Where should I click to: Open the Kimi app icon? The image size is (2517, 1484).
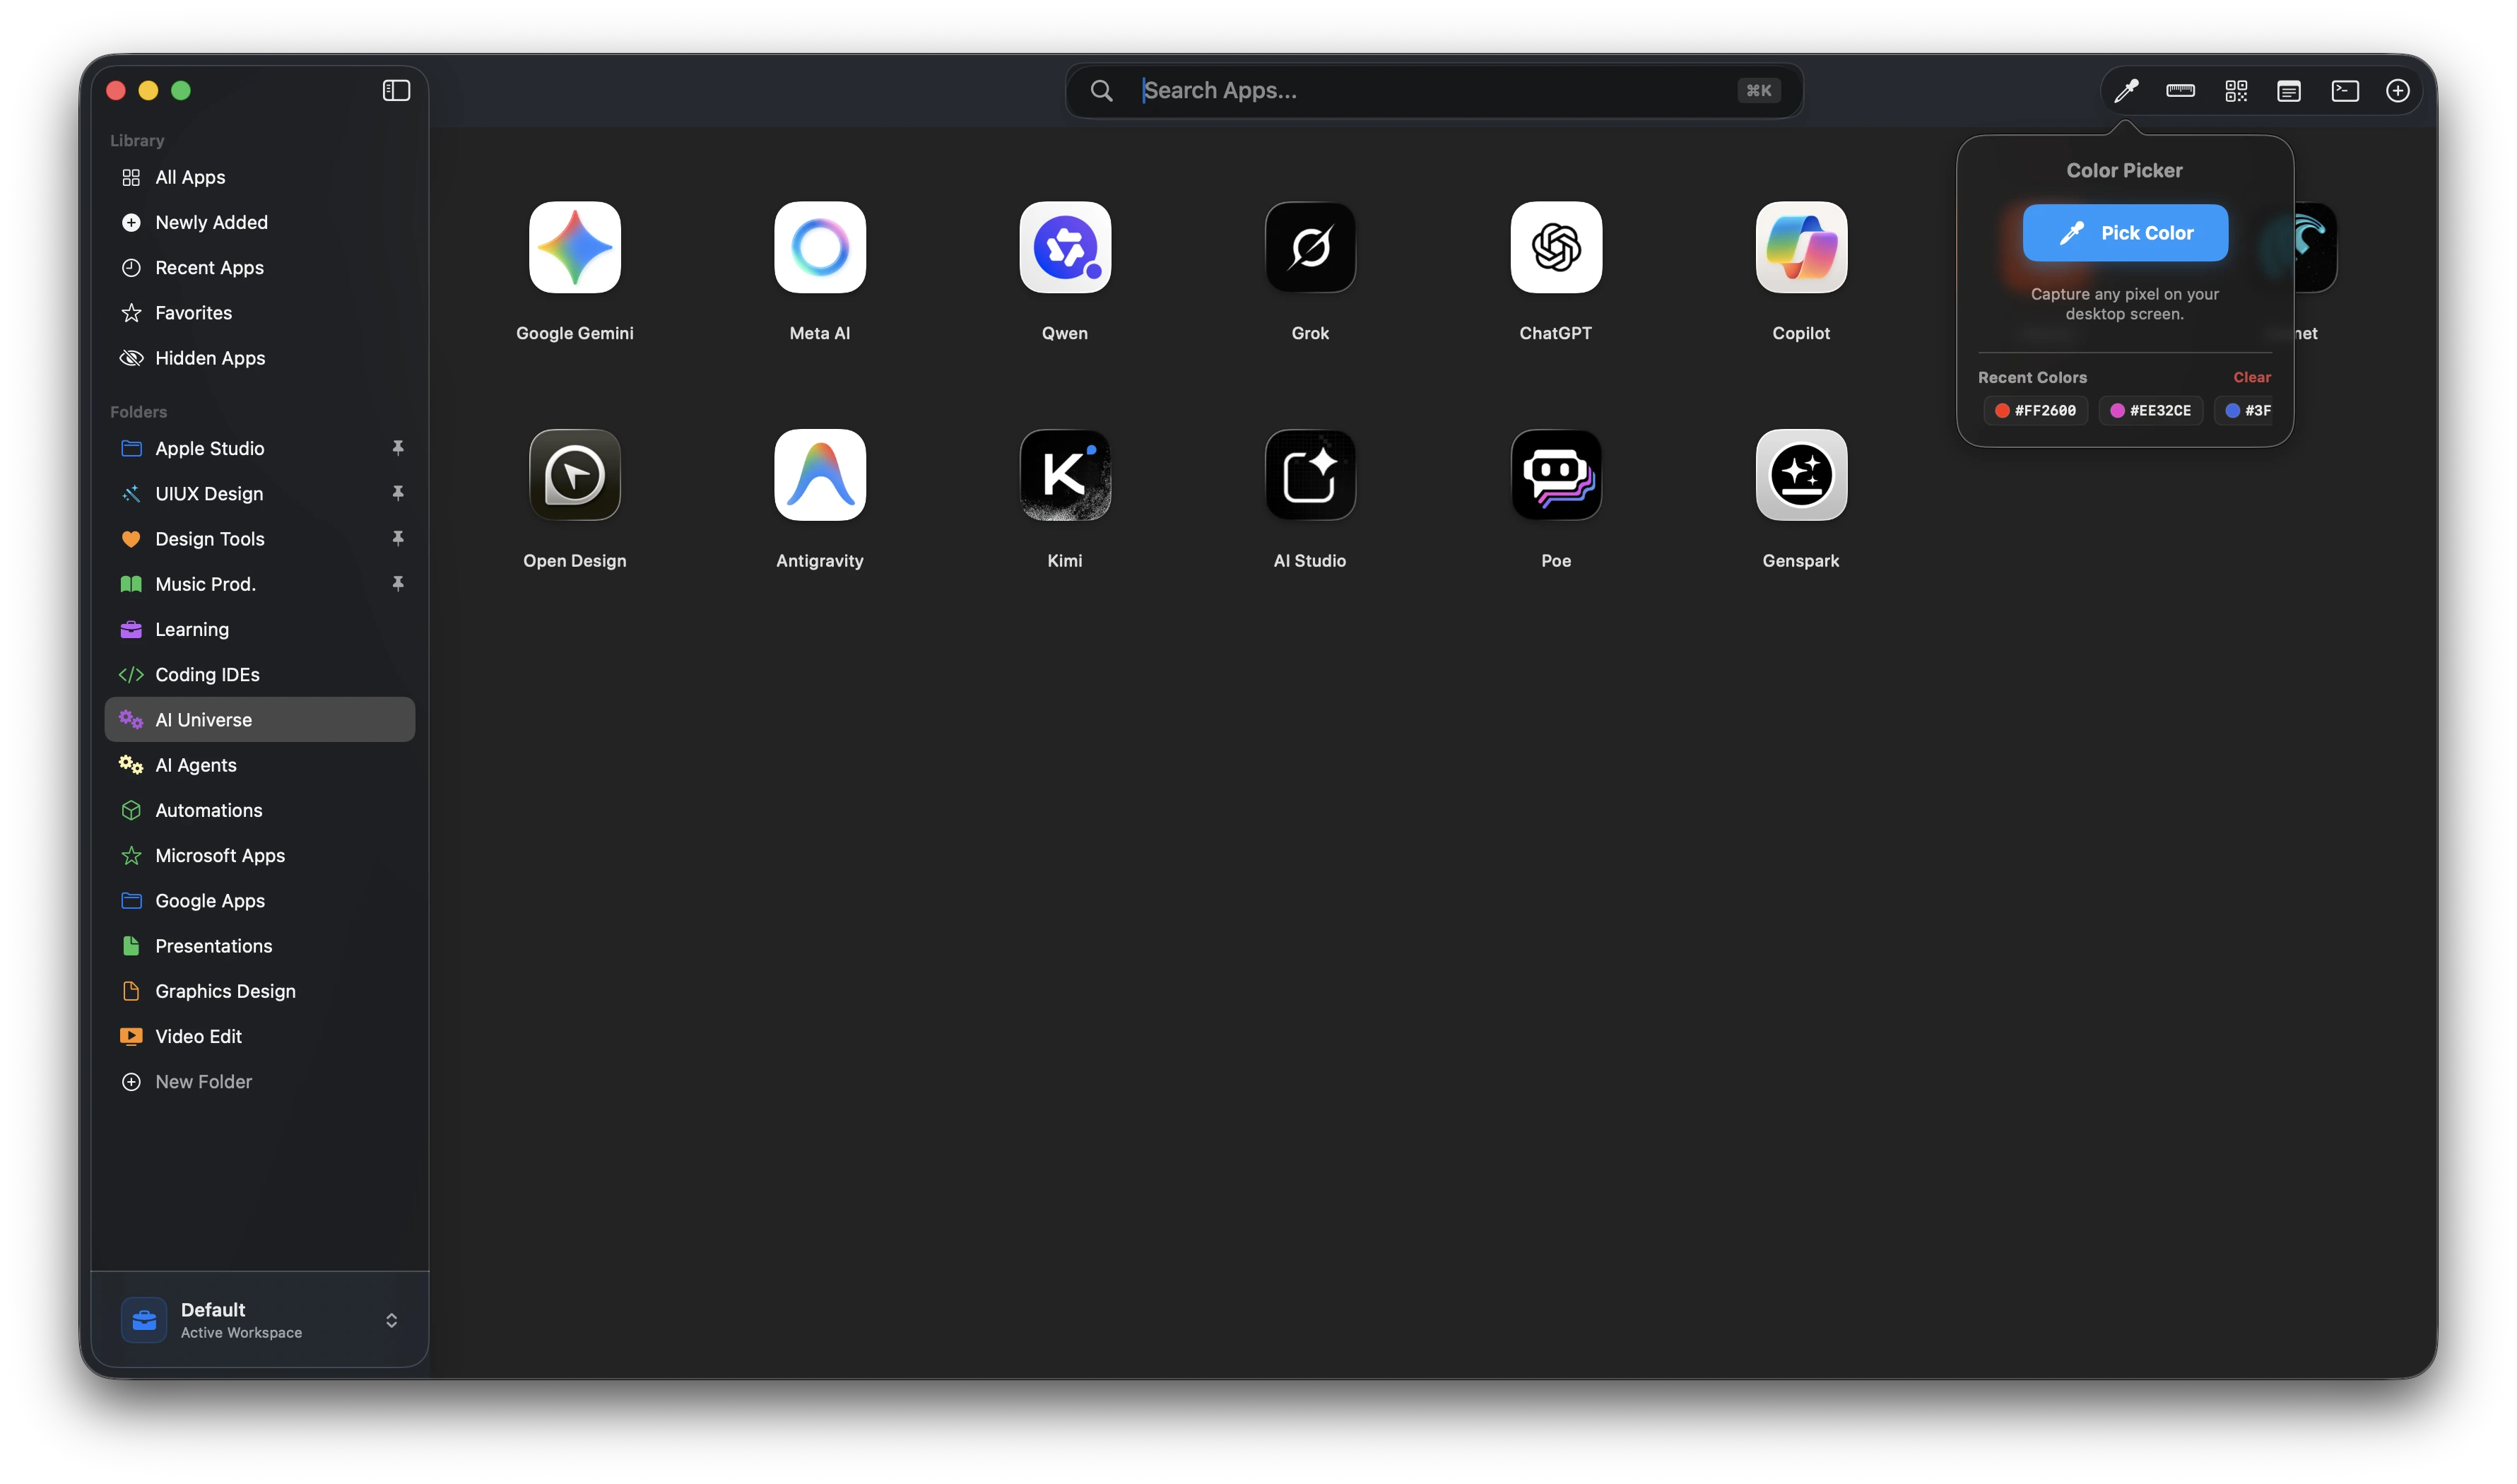point(1065,475)
